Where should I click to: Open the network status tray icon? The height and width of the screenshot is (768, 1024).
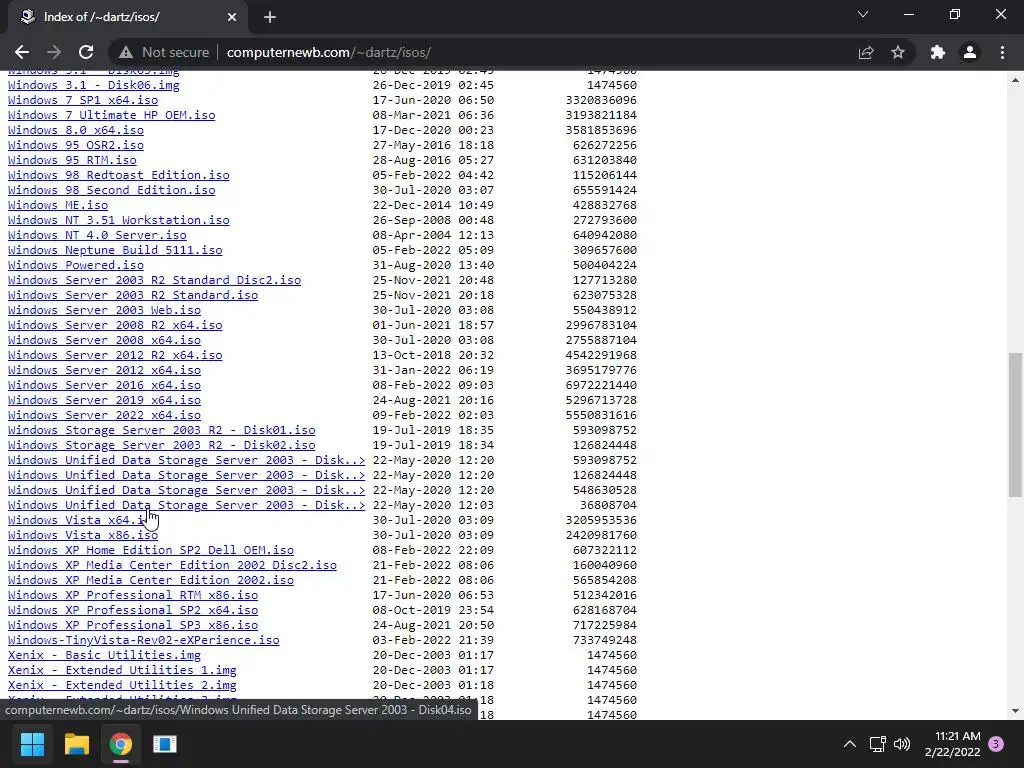click(878, 744)
